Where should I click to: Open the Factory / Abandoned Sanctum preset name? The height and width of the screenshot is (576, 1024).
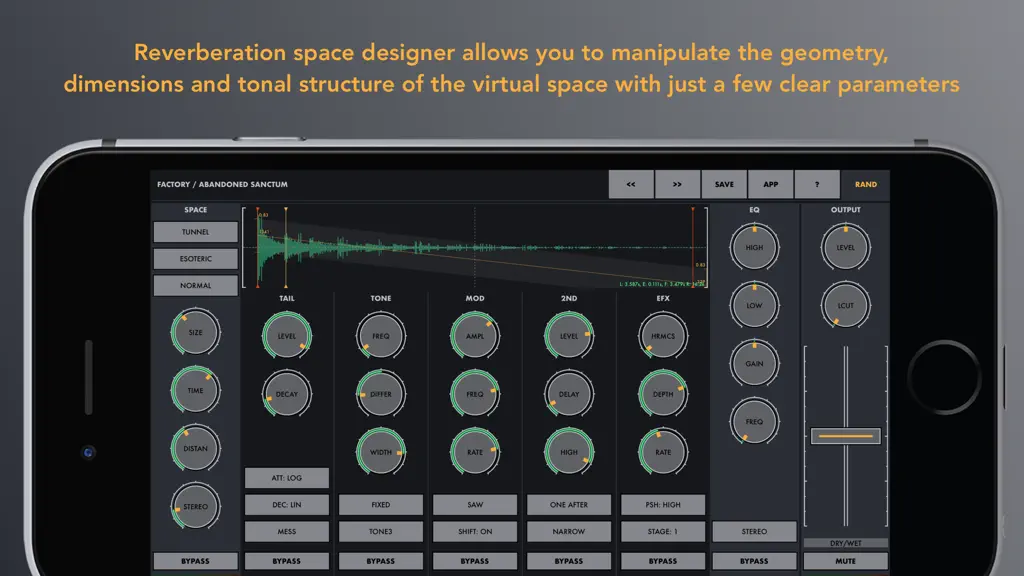coord(222,185)
